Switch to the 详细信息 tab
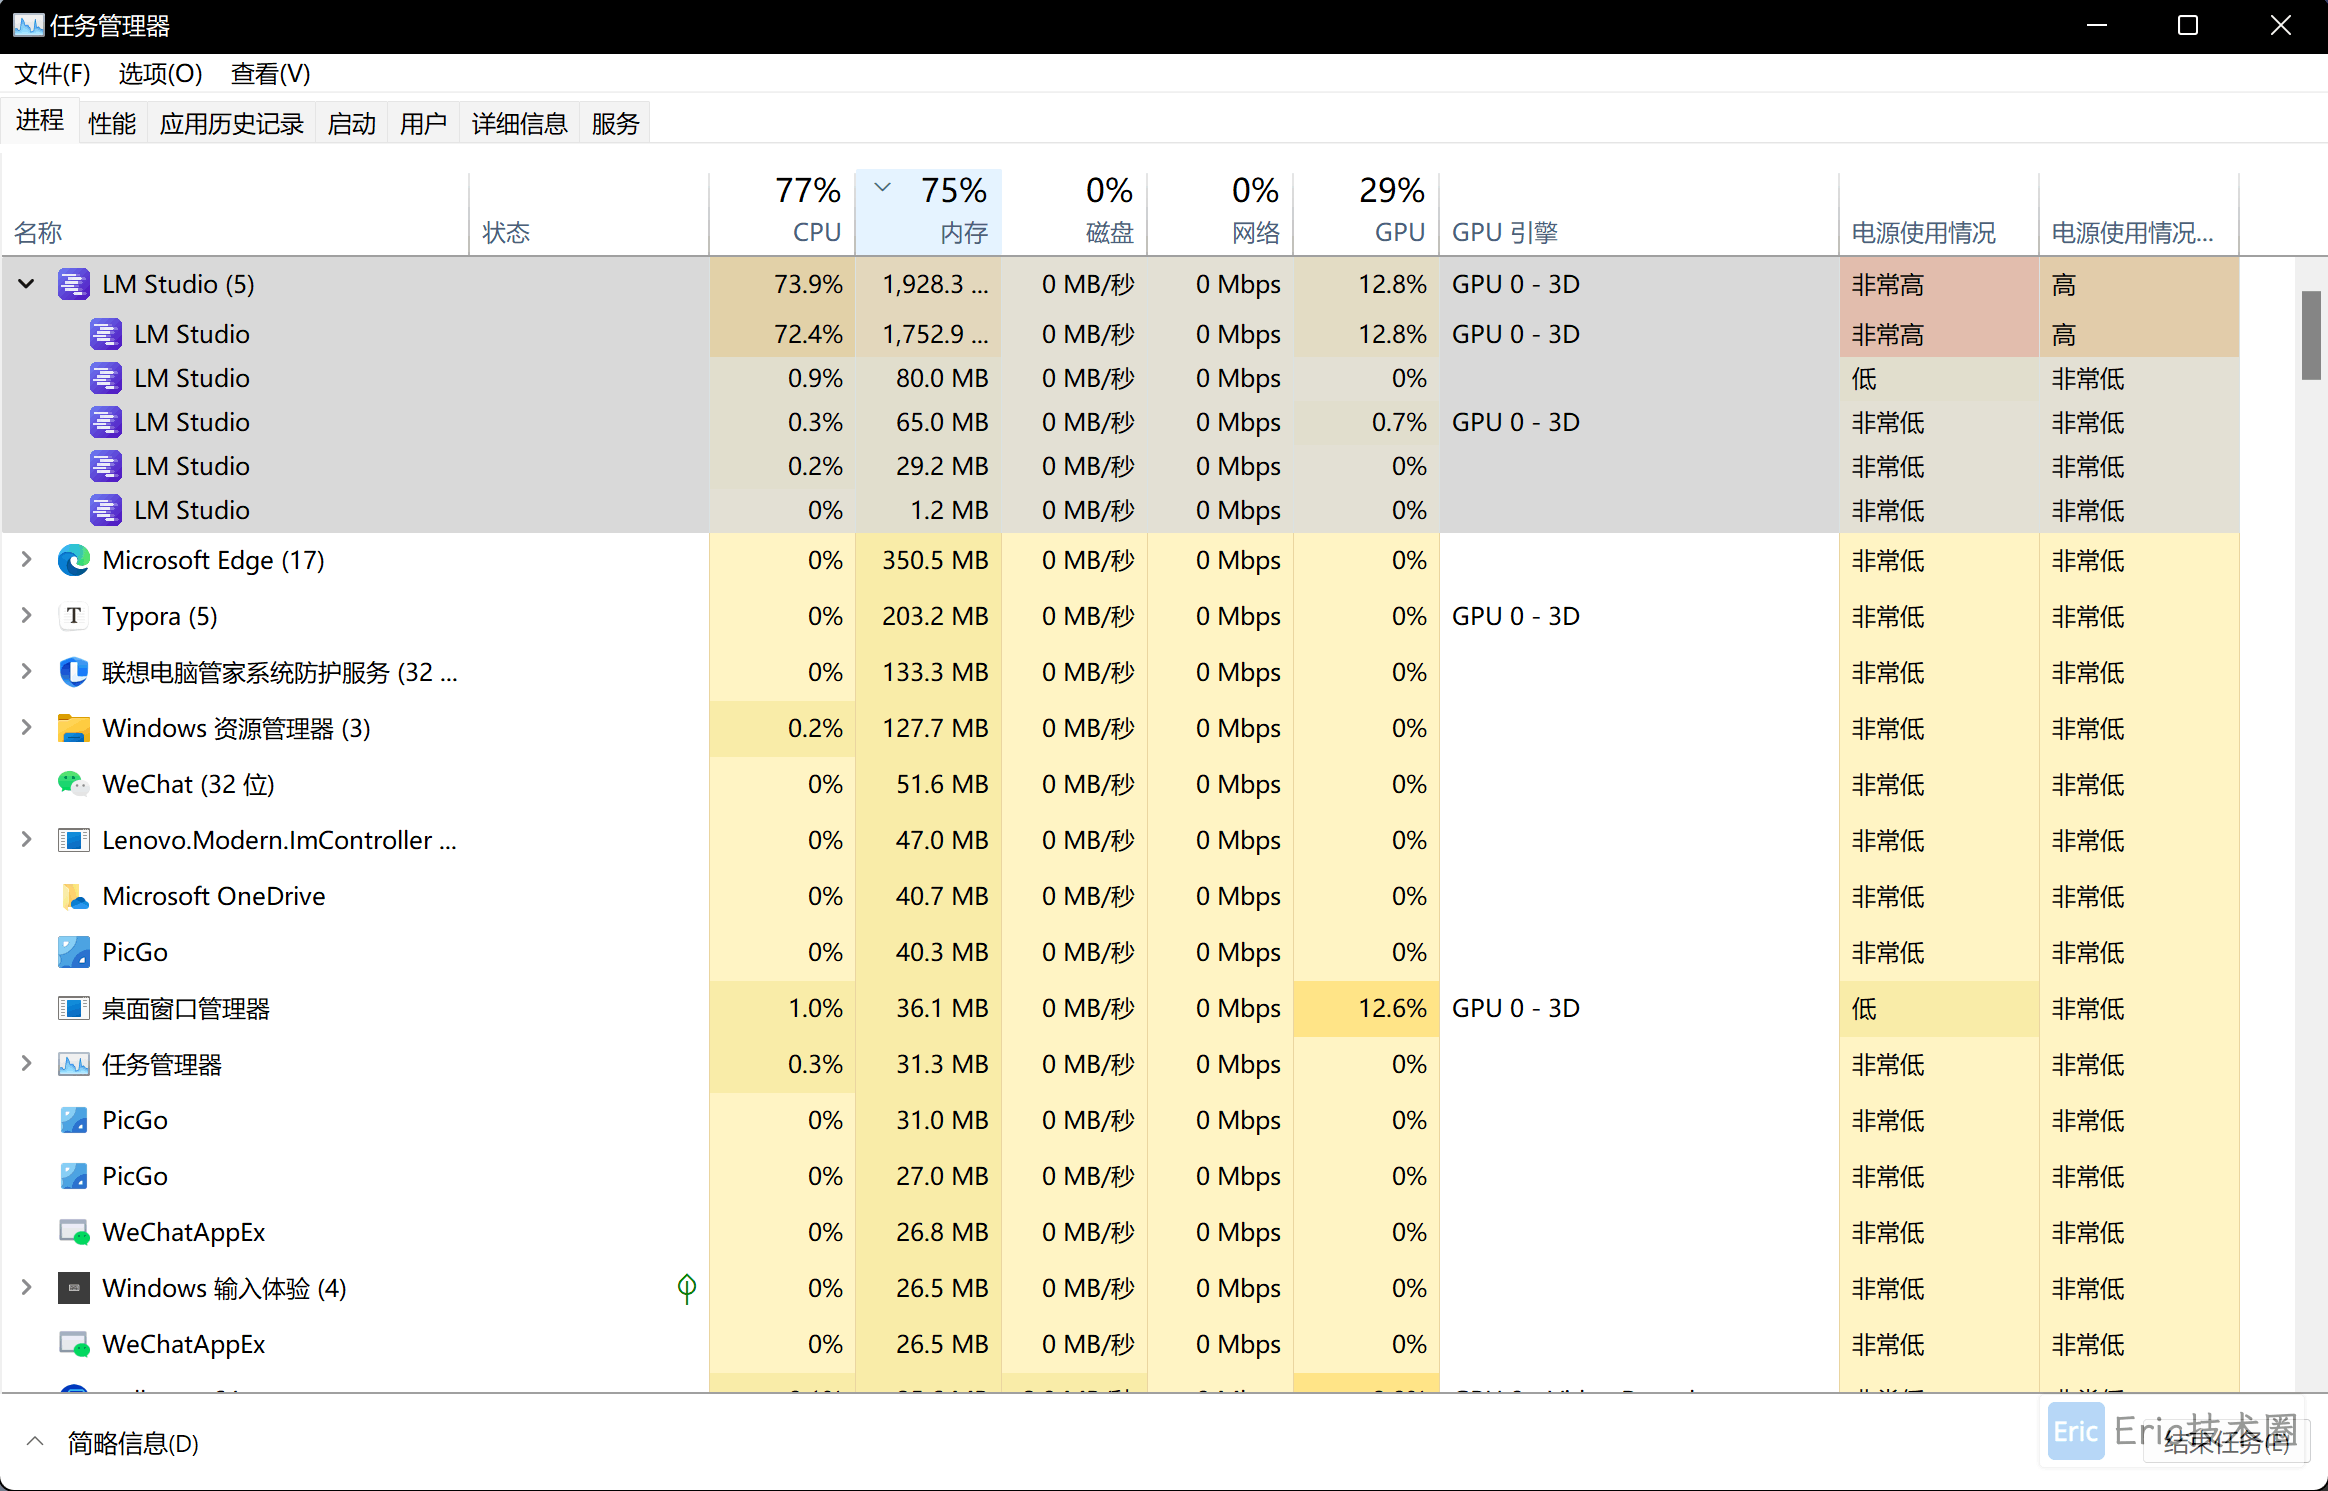The height and width of the screenshot is (1491, 2328). (x=520, y=123)
